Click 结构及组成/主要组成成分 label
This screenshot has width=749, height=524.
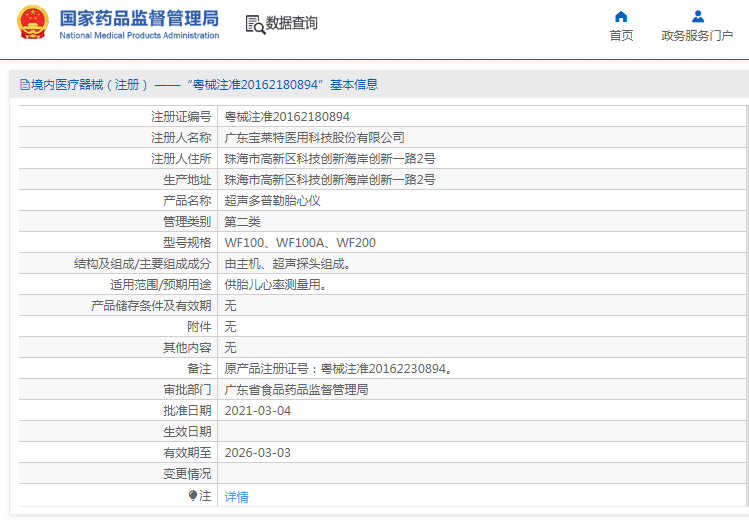[x=142, y=264]
